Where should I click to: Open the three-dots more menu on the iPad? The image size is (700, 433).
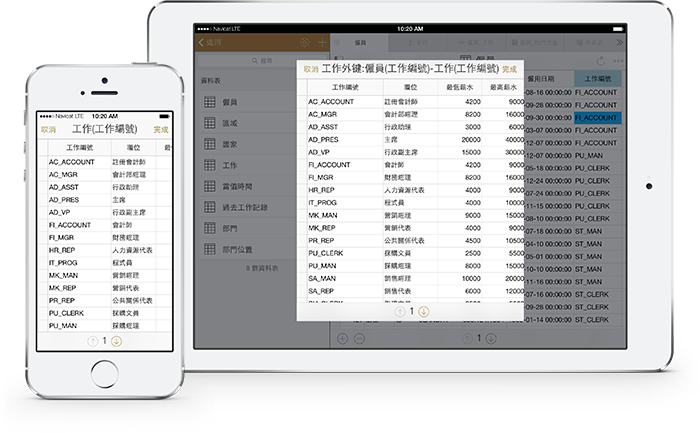618,61
